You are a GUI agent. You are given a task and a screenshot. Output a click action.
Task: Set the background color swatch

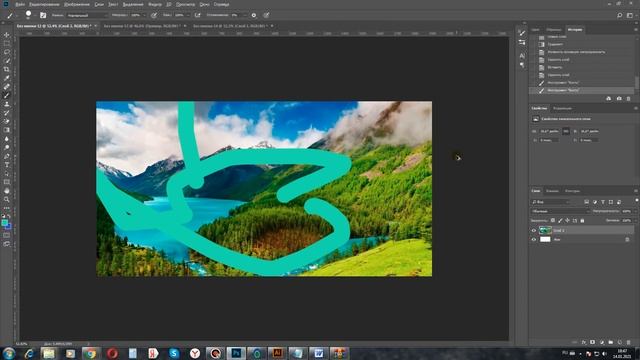point(9,226)
